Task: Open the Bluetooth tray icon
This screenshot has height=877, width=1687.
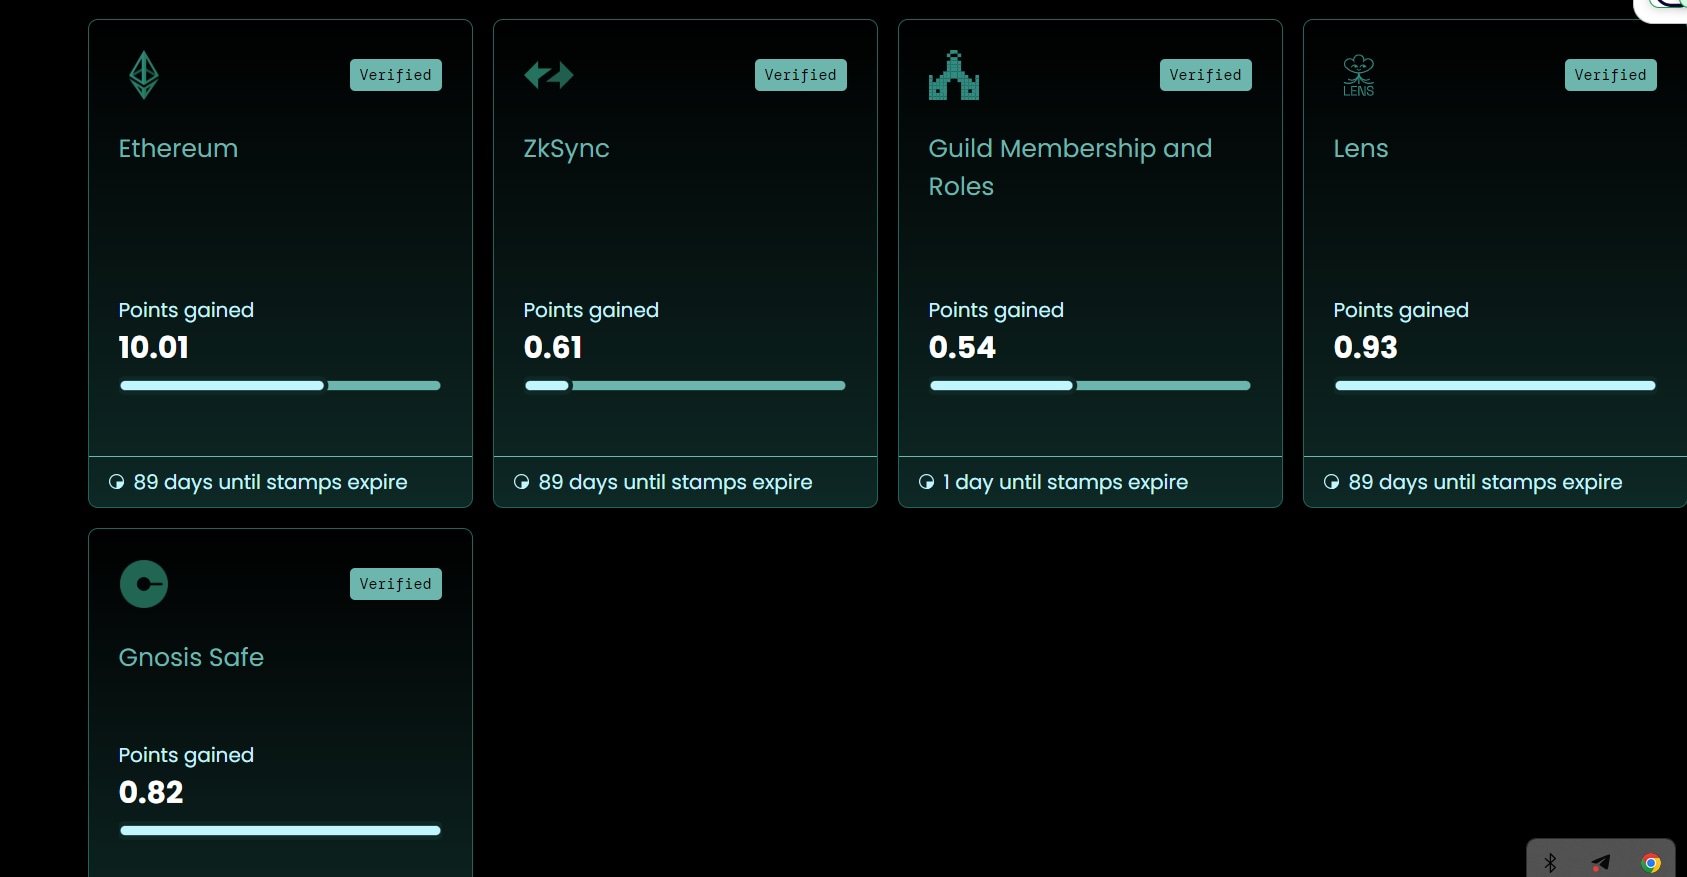Action: 1551,862
